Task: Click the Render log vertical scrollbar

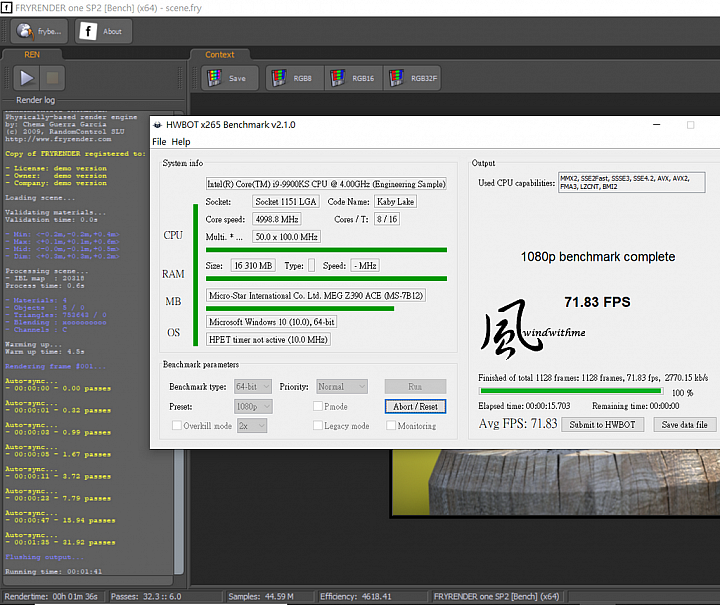Action: (x=179, y=342)
